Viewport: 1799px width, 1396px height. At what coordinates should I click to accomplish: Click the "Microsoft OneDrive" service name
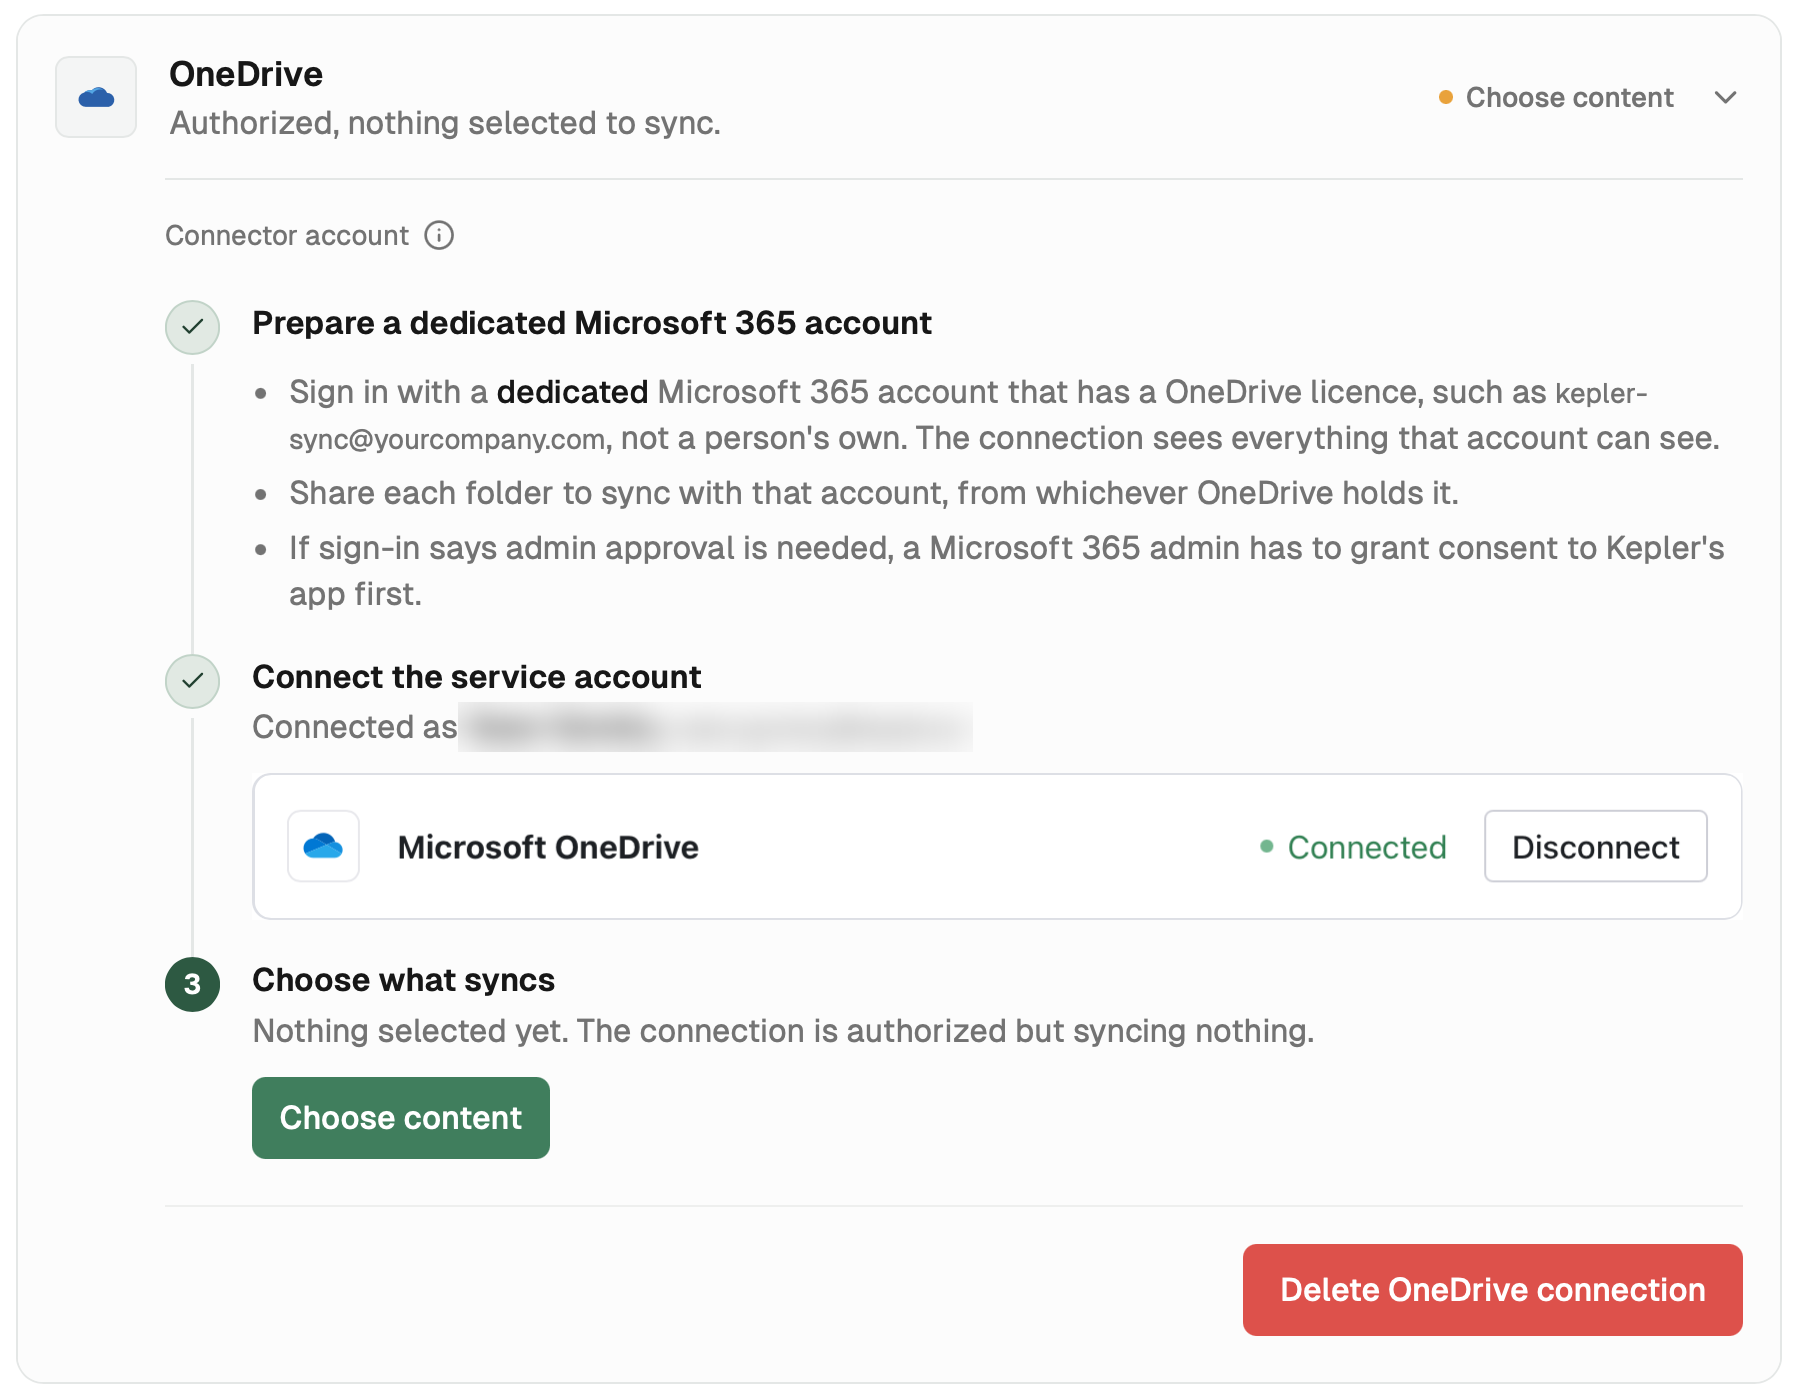tap(548, 847)
